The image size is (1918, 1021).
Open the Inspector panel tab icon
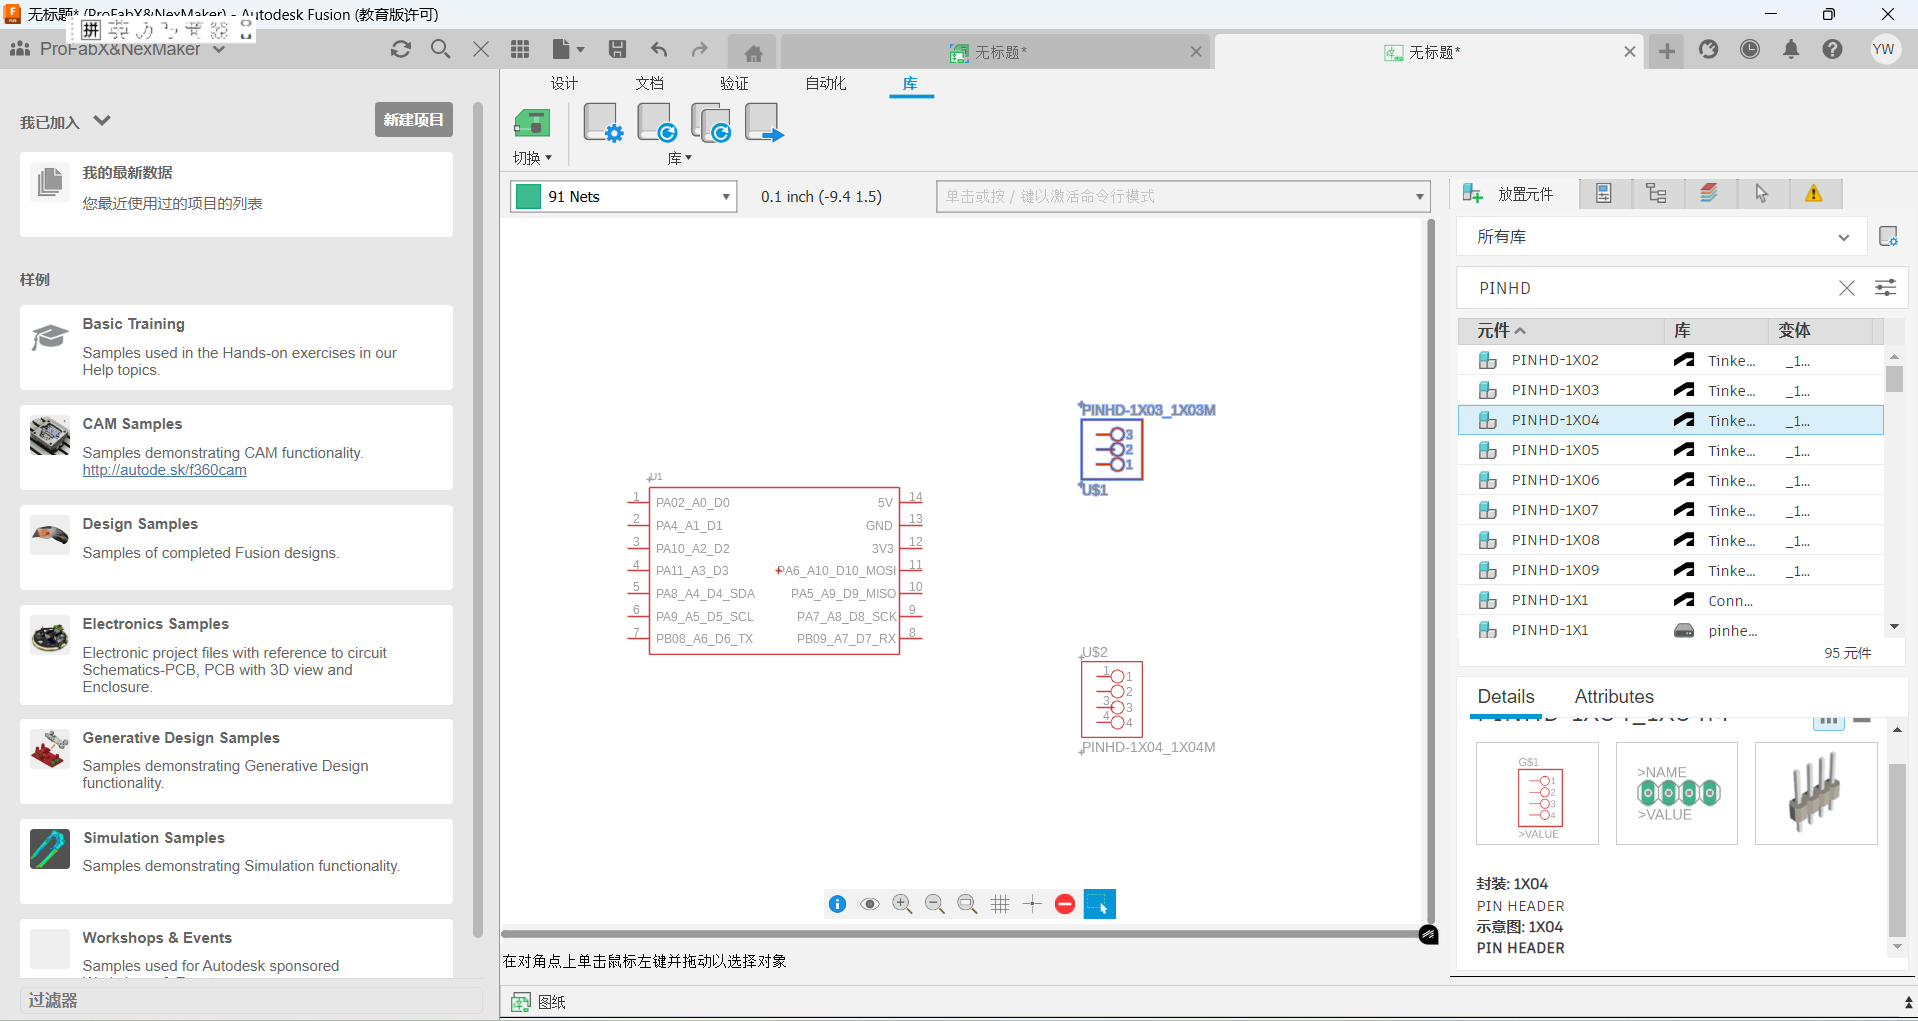click(x=1604, y=194)
